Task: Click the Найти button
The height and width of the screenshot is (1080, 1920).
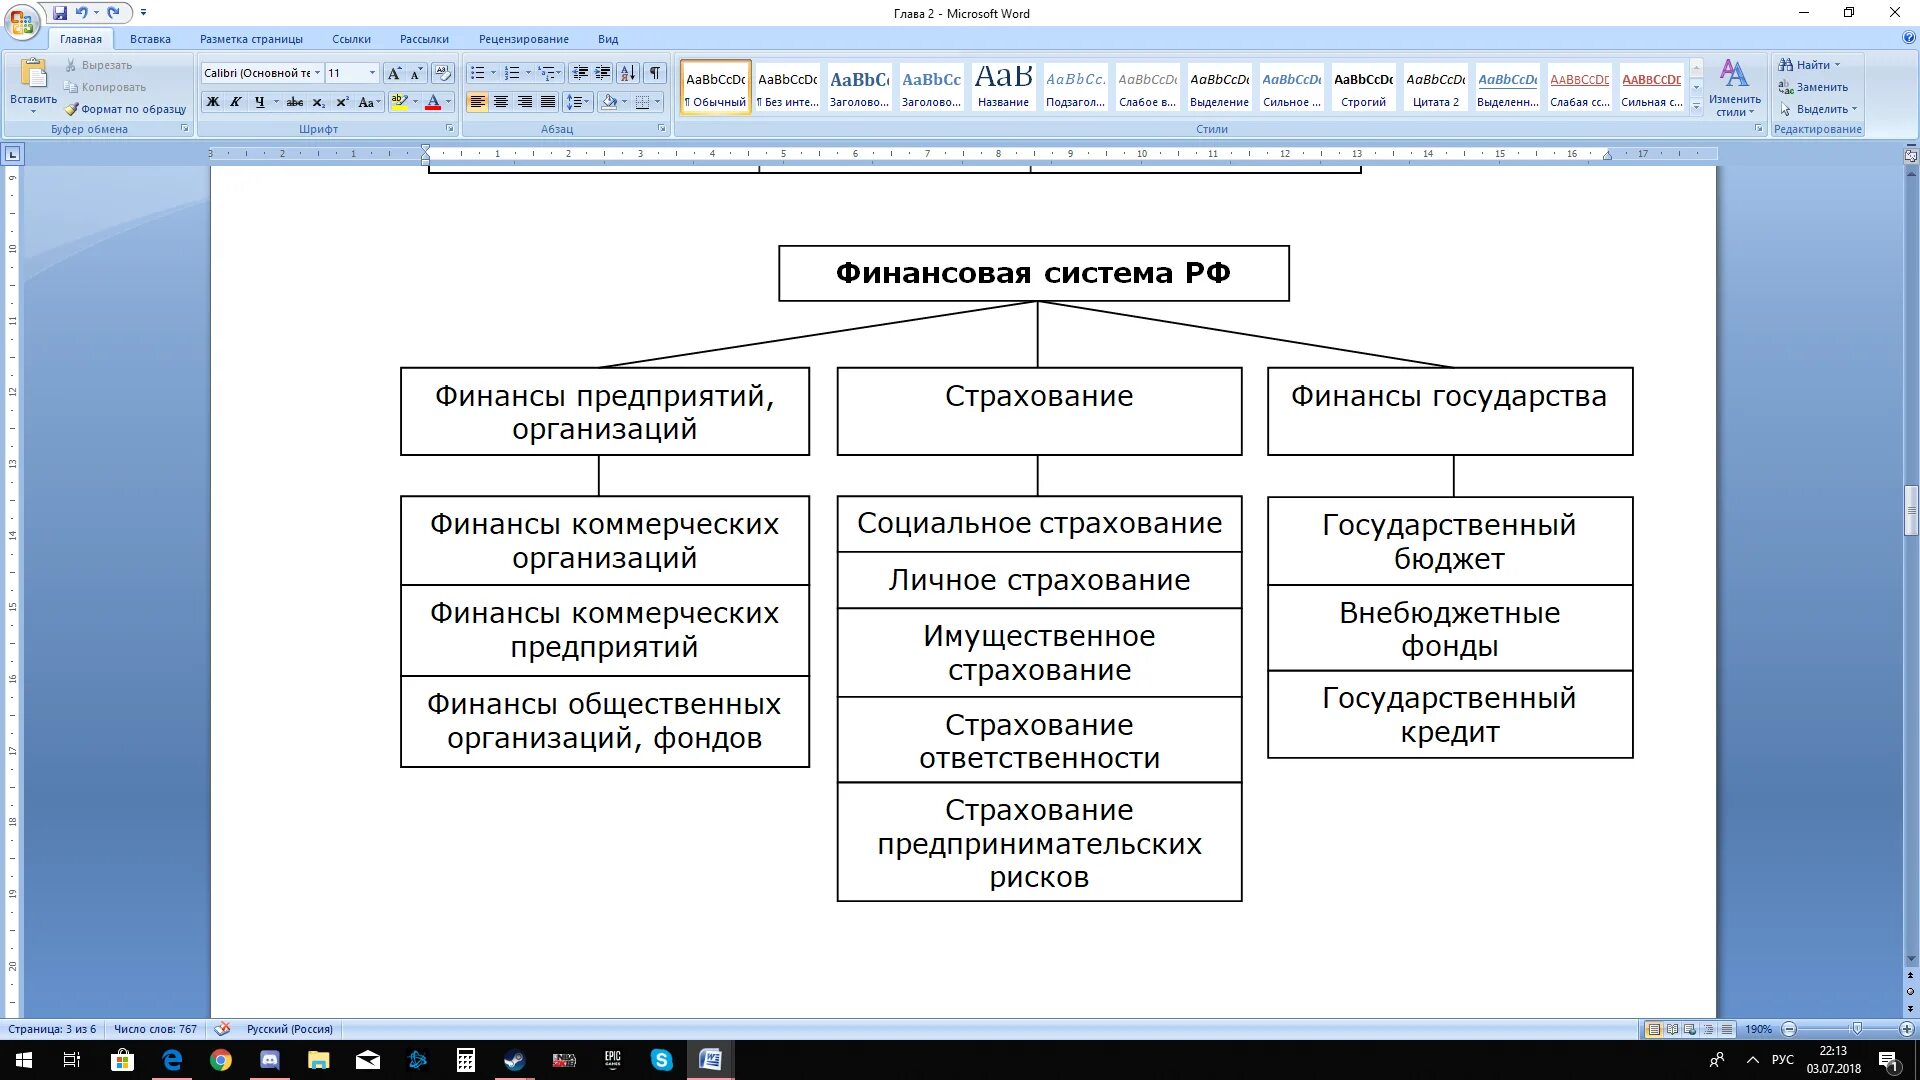Action: (1810, 65)
